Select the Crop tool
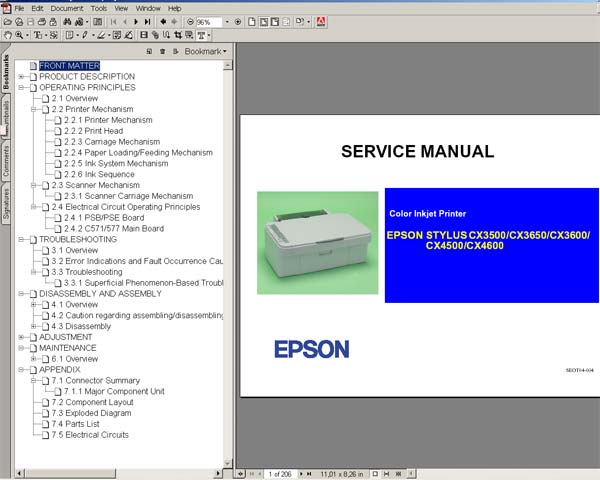This screenshot has height=480, width=600. pyautogui.click(x=178, y=36)
